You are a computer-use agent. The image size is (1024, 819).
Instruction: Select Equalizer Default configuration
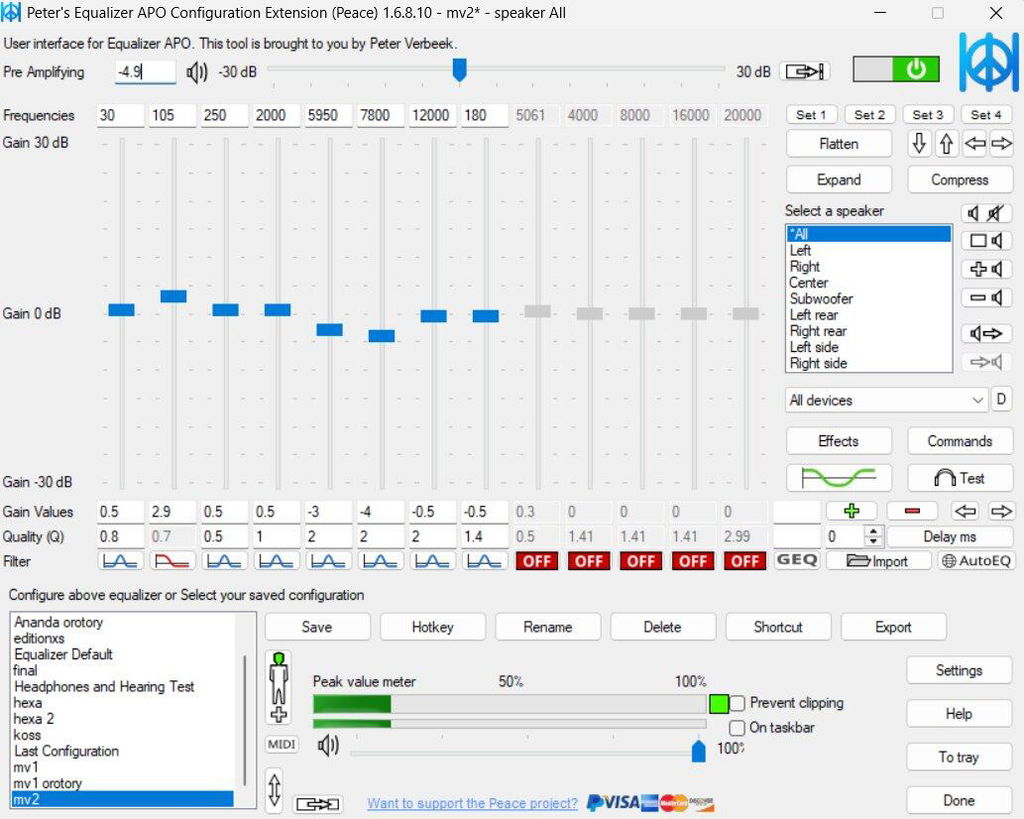[x=63, y=654]
